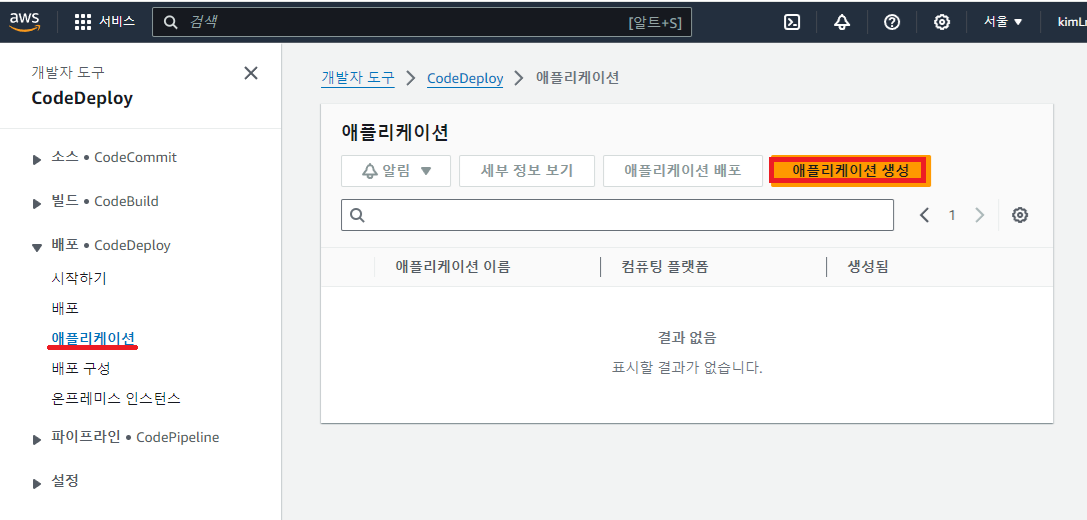Open 배포 deployments in the sidebar

click(x=65, y=308)
